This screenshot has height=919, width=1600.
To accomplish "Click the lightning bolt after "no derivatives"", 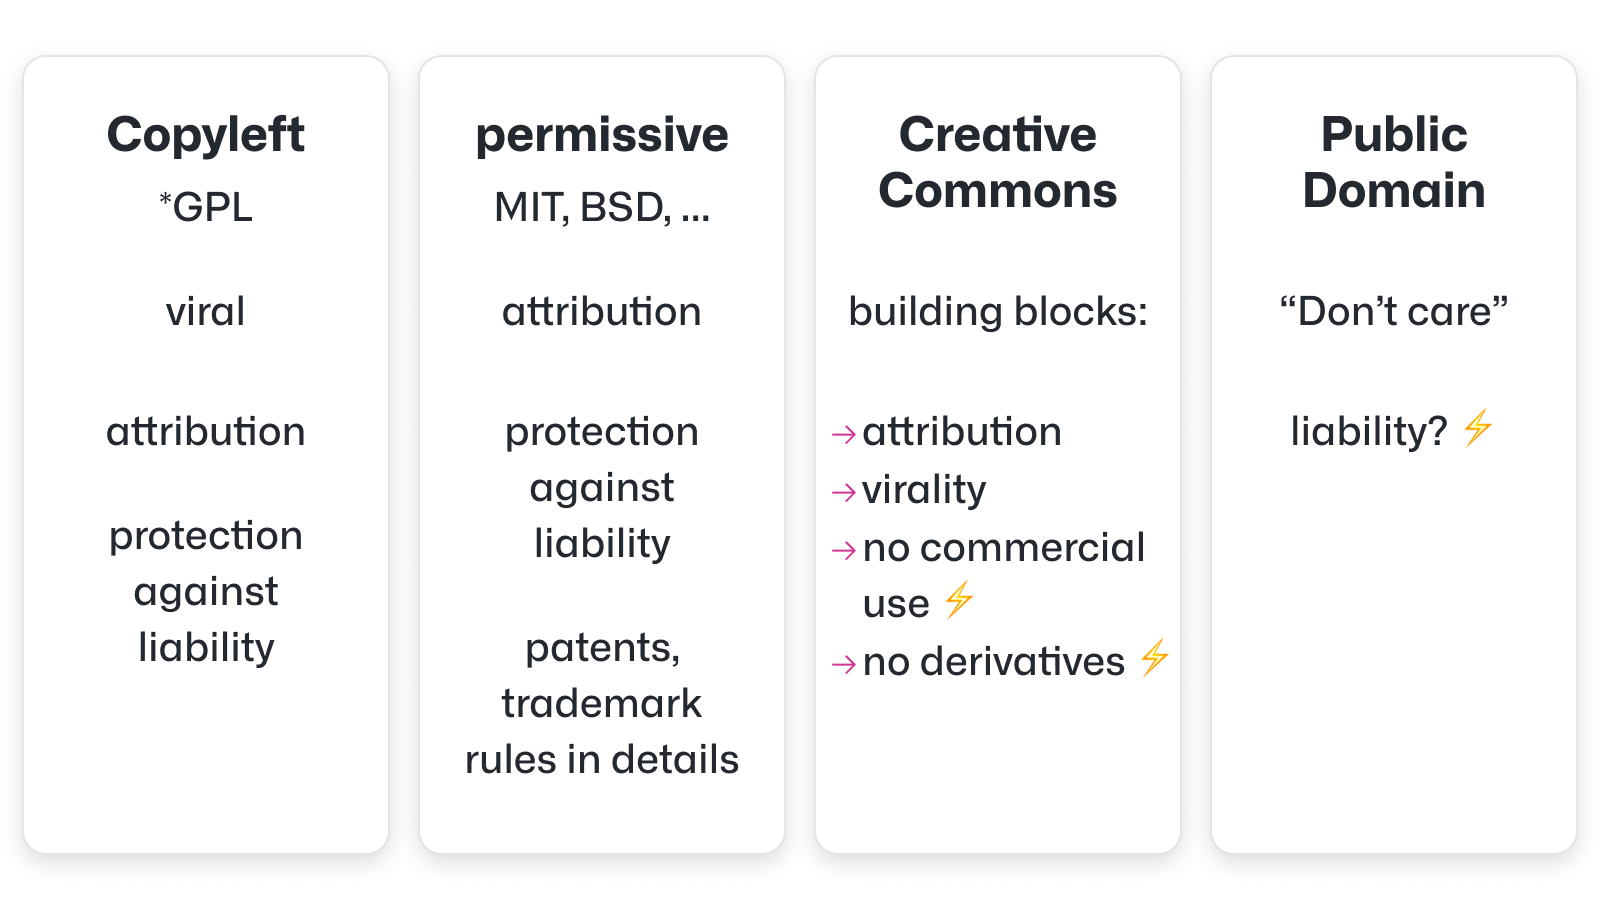I will click(x=1155, y=658).
